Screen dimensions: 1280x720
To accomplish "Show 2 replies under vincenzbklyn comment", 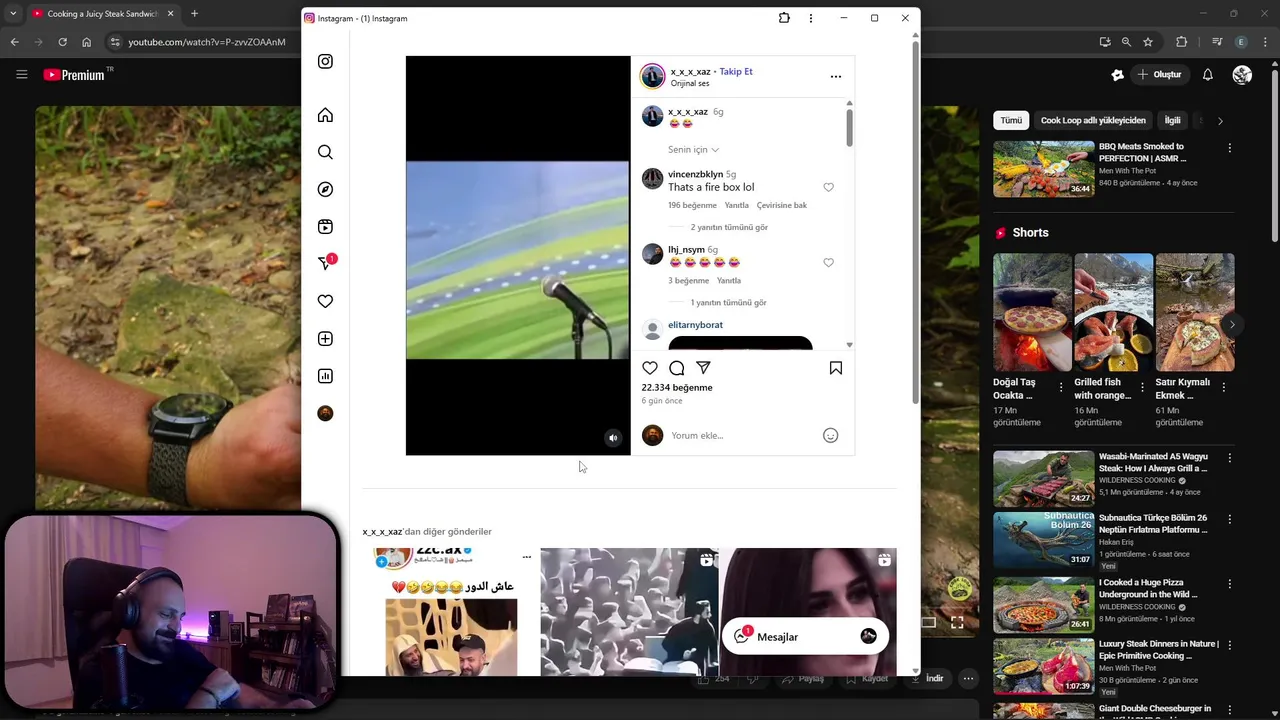I will coord(729,227).
